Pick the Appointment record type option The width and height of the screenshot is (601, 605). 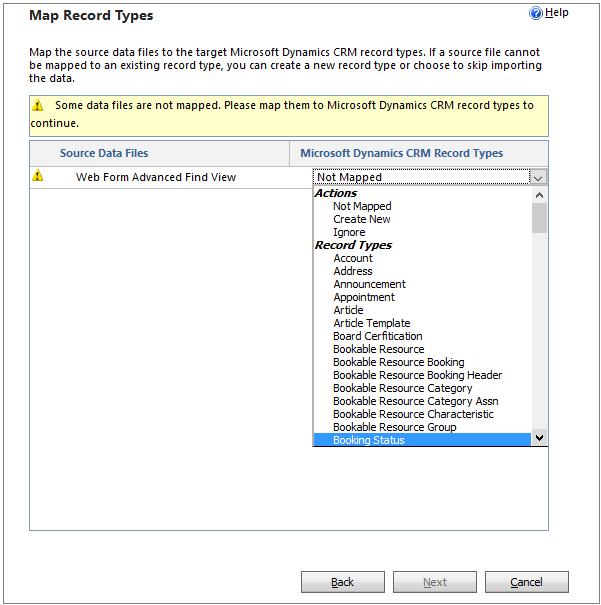364,297
